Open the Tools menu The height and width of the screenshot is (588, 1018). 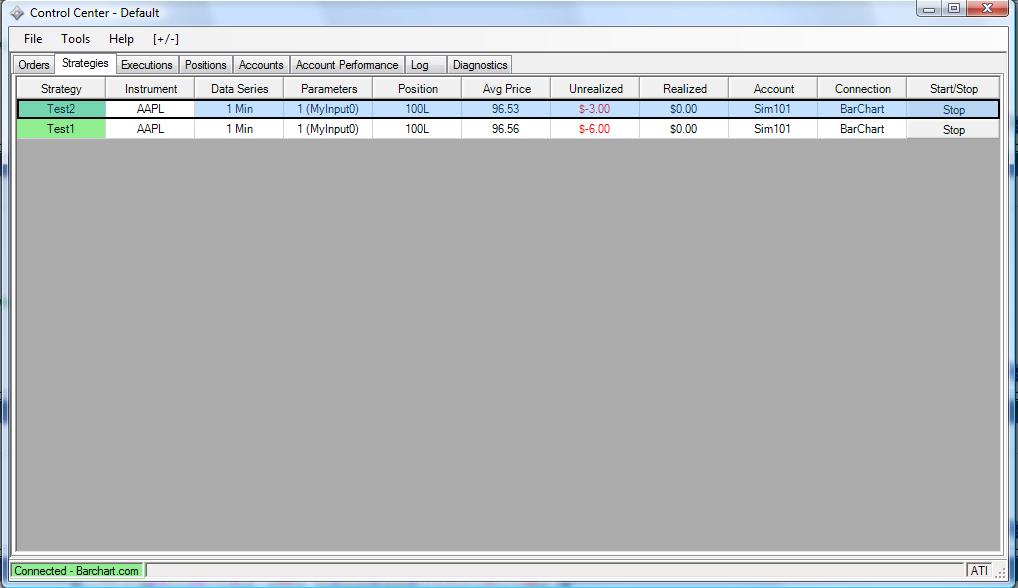tap(75, 39)
